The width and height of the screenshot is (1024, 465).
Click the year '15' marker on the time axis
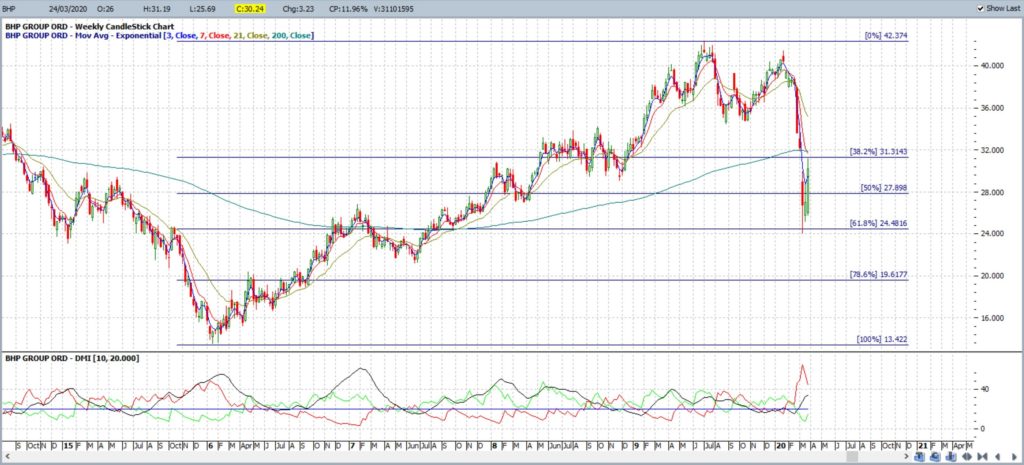click(x=68, y=445)
